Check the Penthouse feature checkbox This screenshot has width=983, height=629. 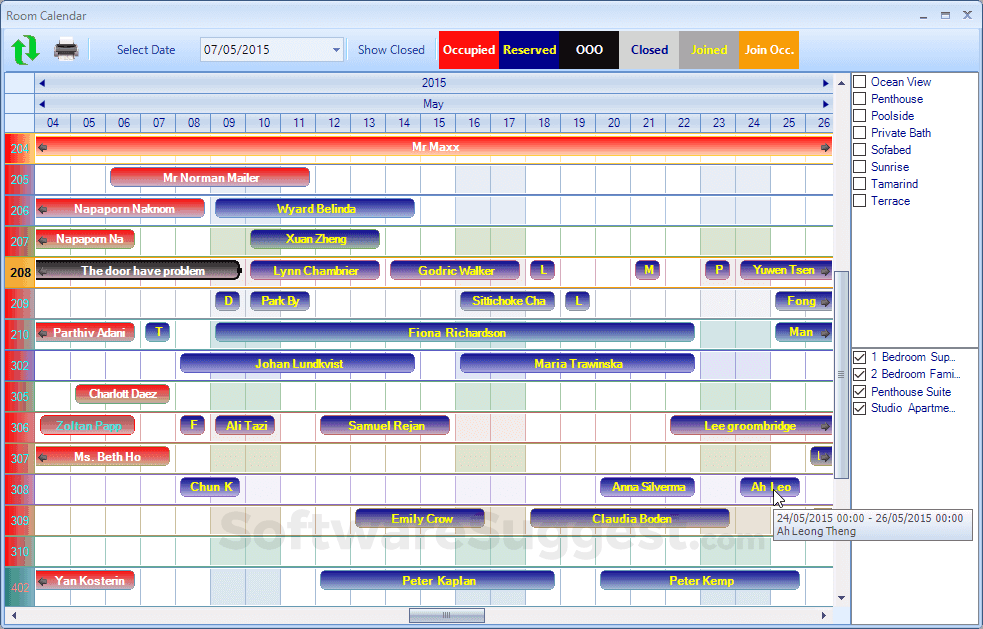860,98
